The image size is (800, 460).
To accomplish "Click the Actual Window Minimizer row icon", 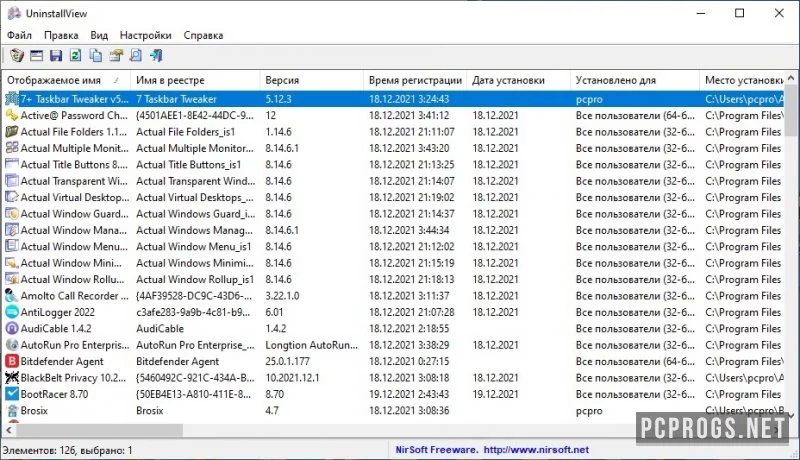I will pos(12,263).
